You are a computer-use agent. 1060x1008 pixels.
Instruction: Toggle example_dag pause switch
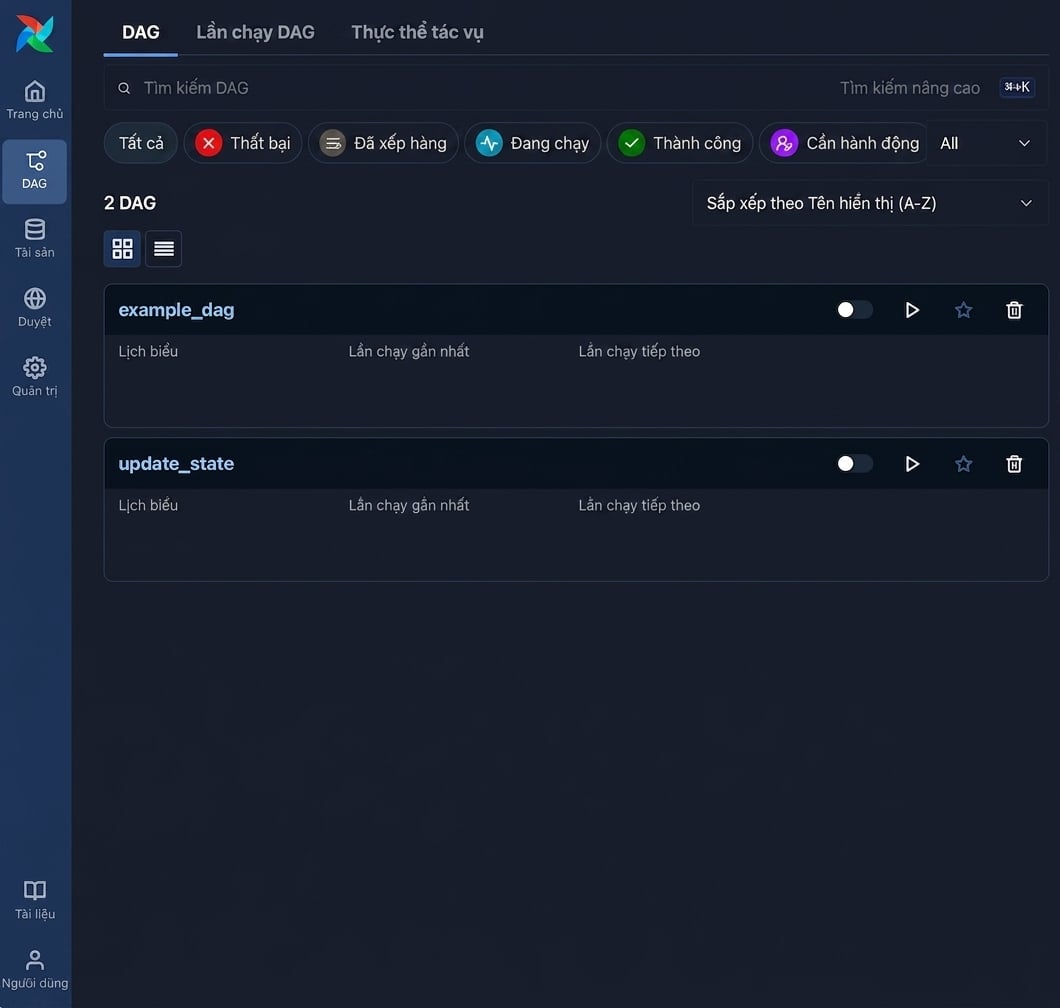(854, 310)
